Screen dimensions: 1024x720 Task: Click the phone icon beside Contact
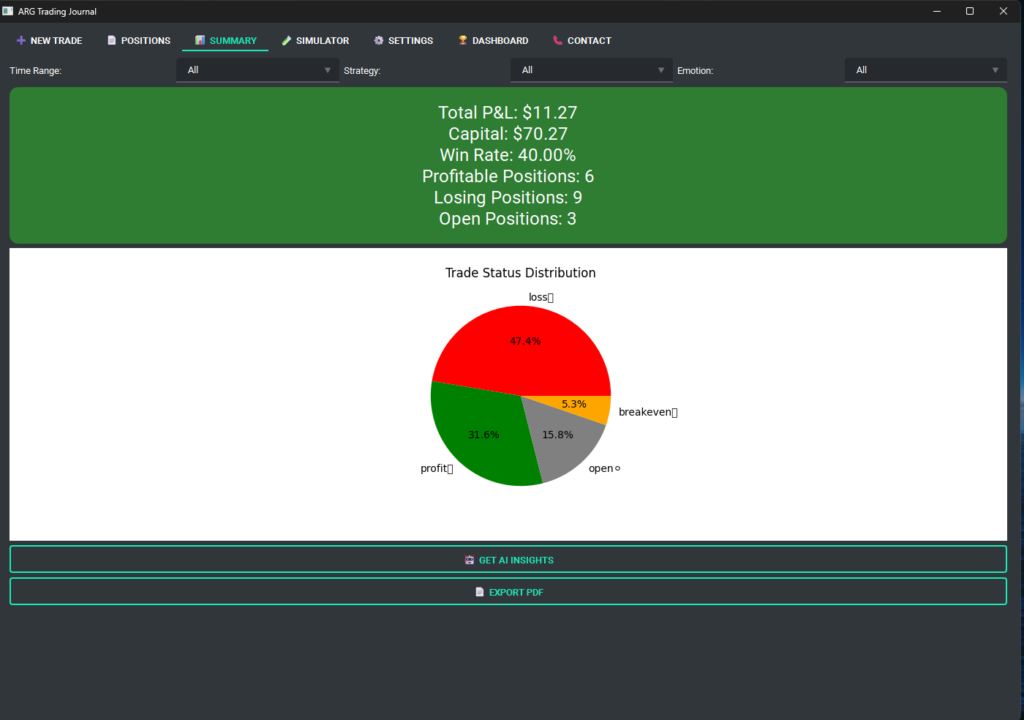click(x=557, y=41)
